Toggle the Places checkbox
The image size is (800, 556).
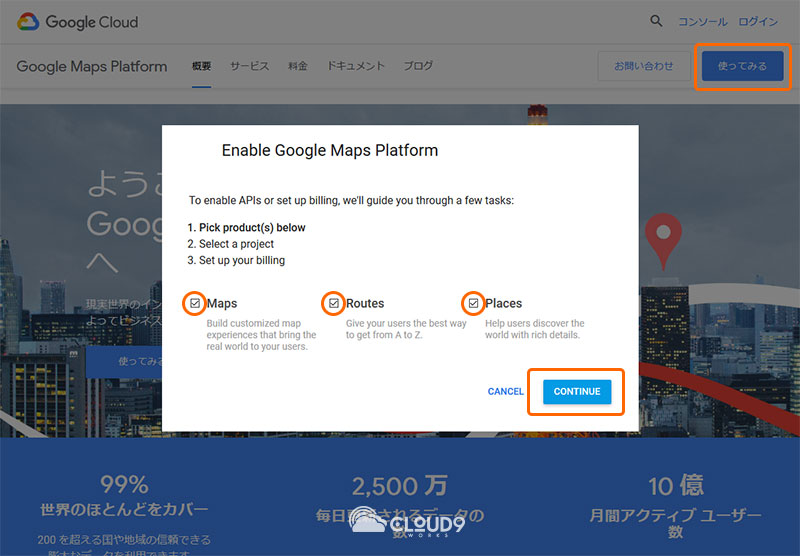coord(473,304)
